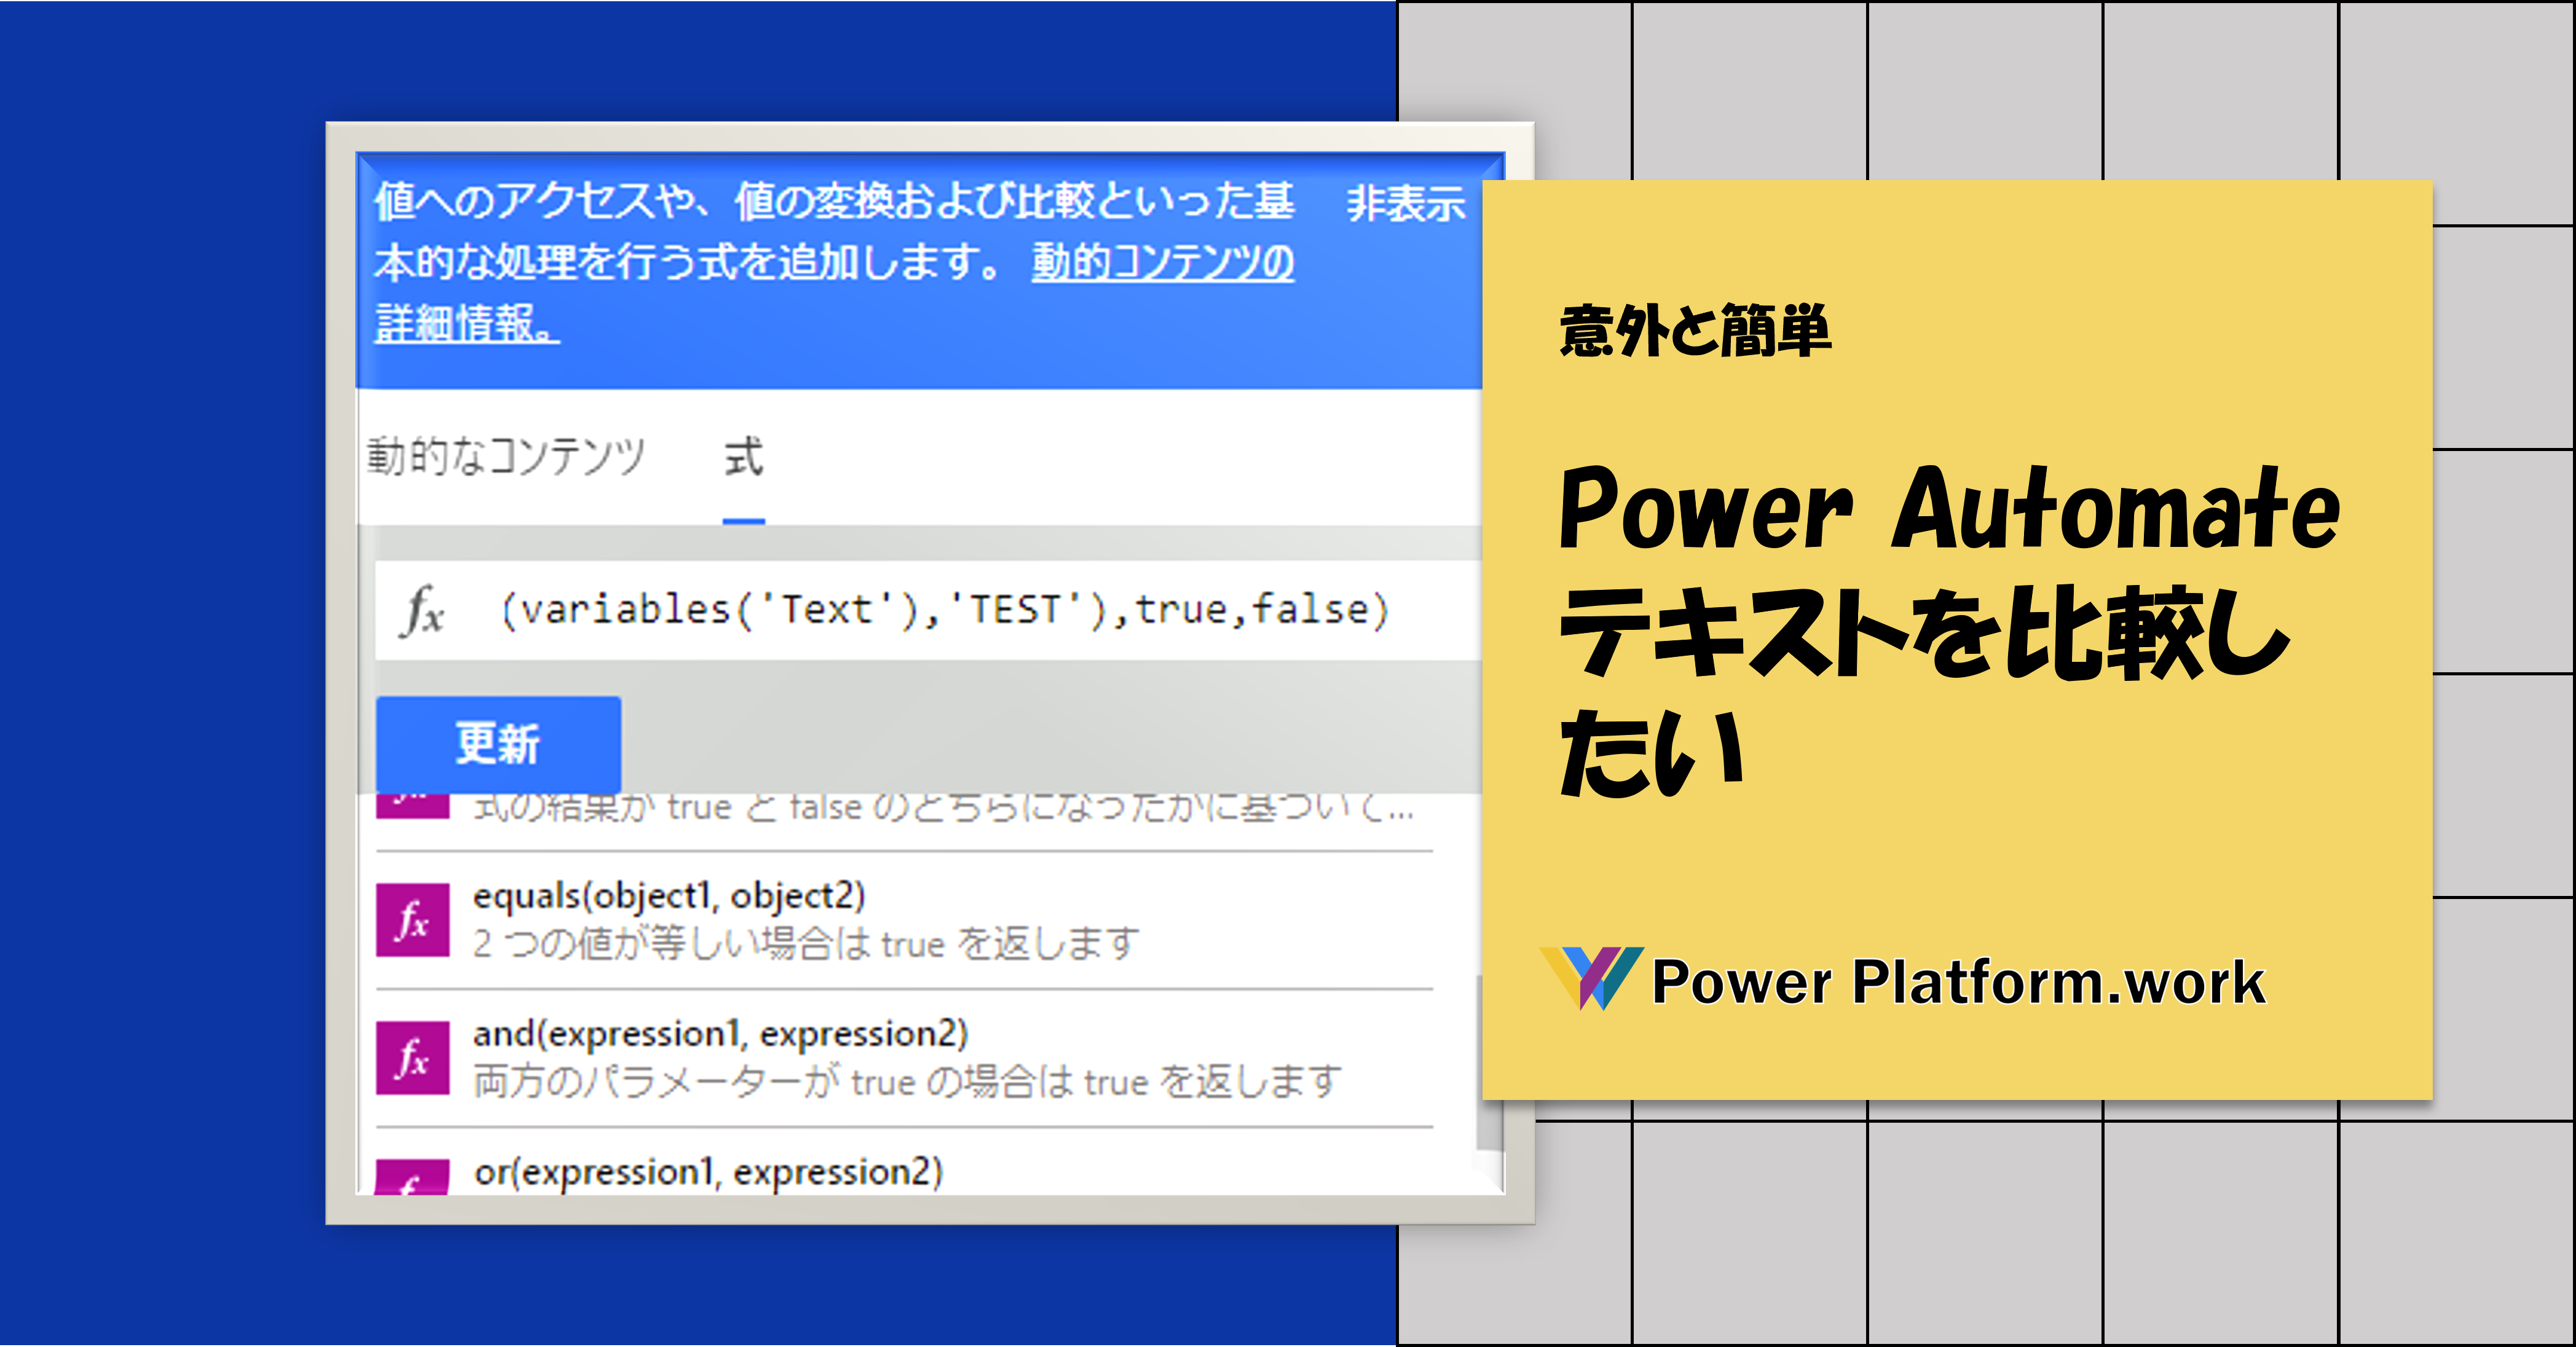Viewport: 2576px width, 1347px height.
Task: Click the Power Platform.work logo icon
Action: click(1592, 979)
